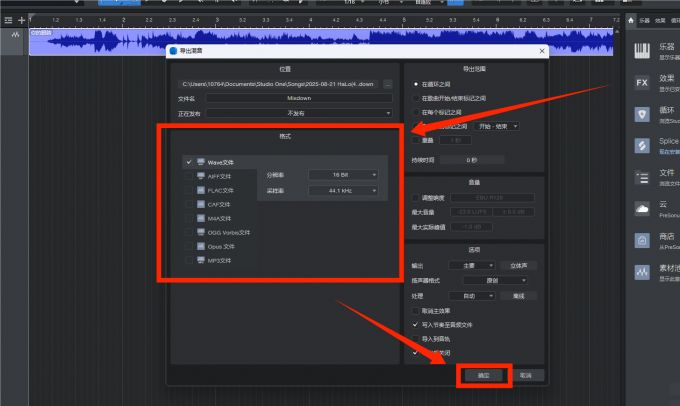Click the M4A file format icon
The width and height of the screenshot is (680, 406).
coord(201,218)
